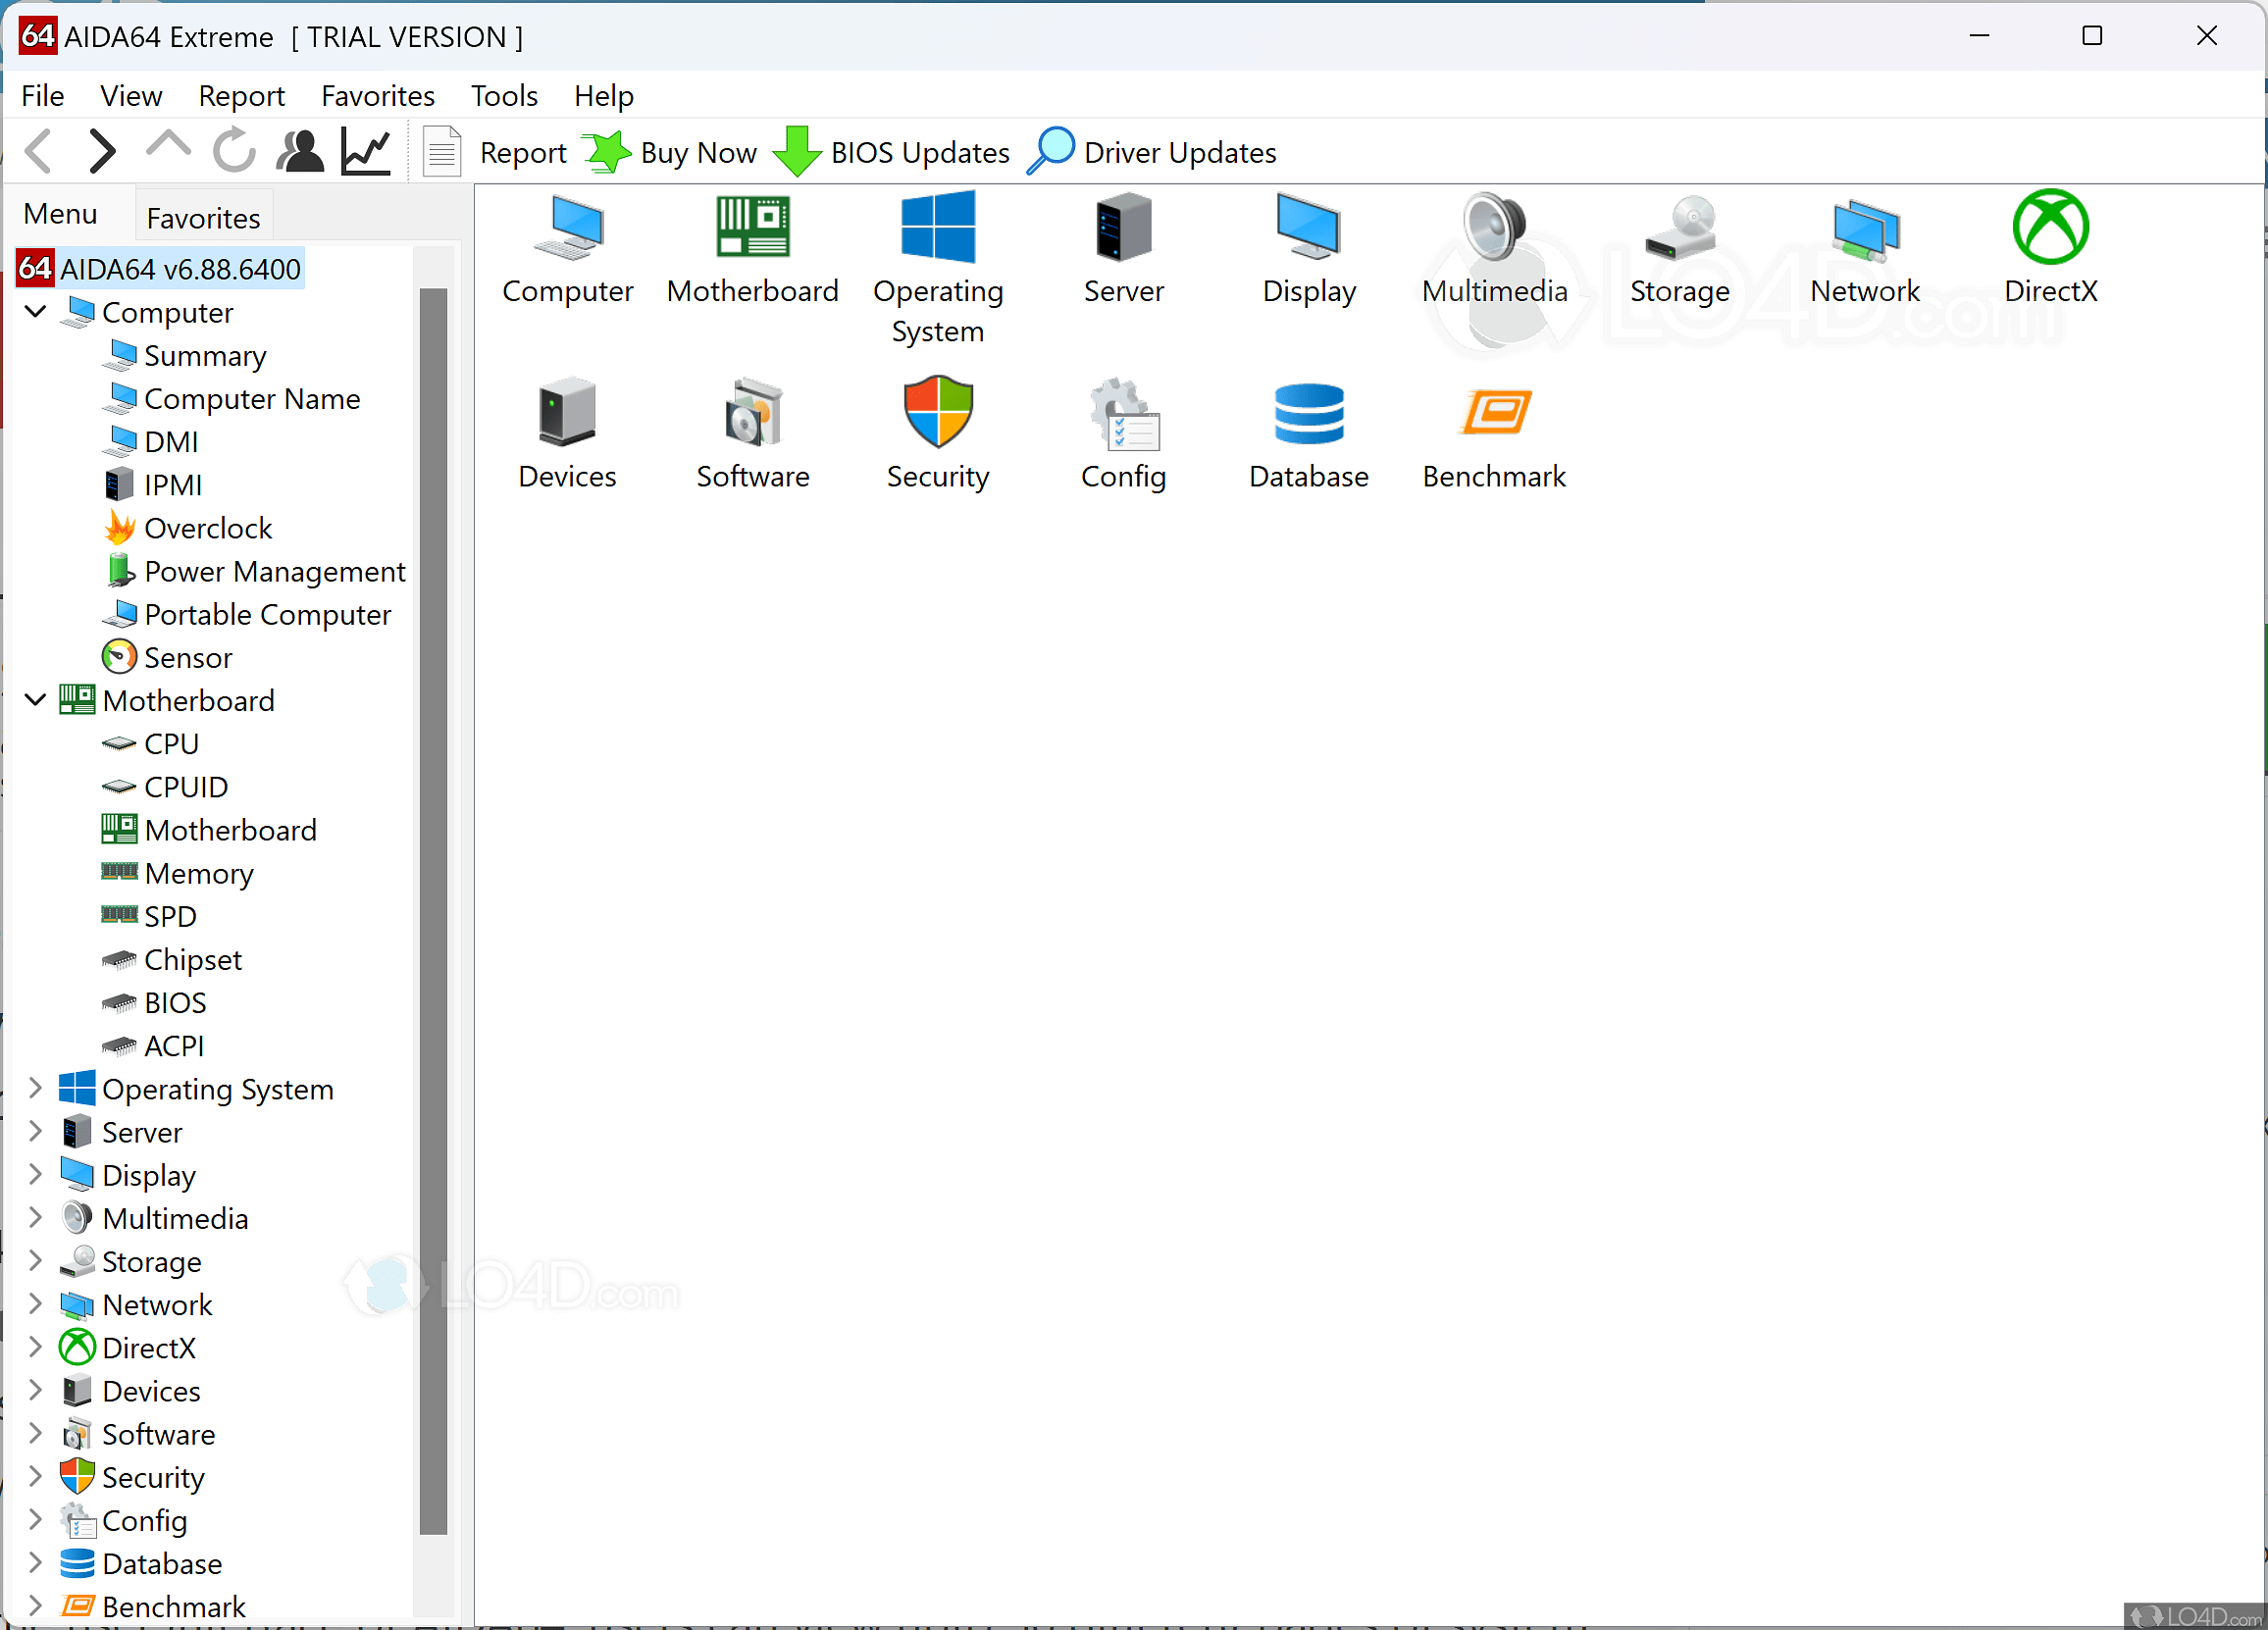Expand the Operating System tree node
The image size is (2268, 1630).
pos(36,1088)
